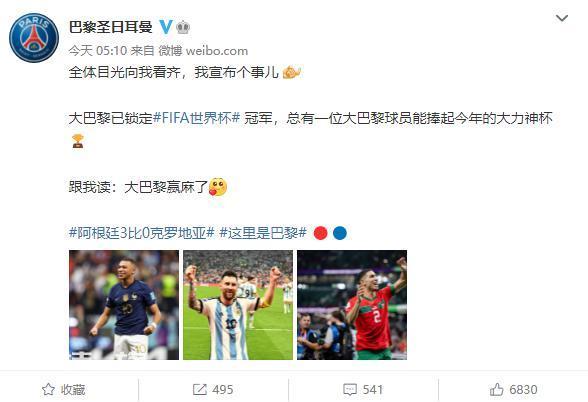Click the repost share icon
Screen dimensions: 588x402
pos(200,389)
